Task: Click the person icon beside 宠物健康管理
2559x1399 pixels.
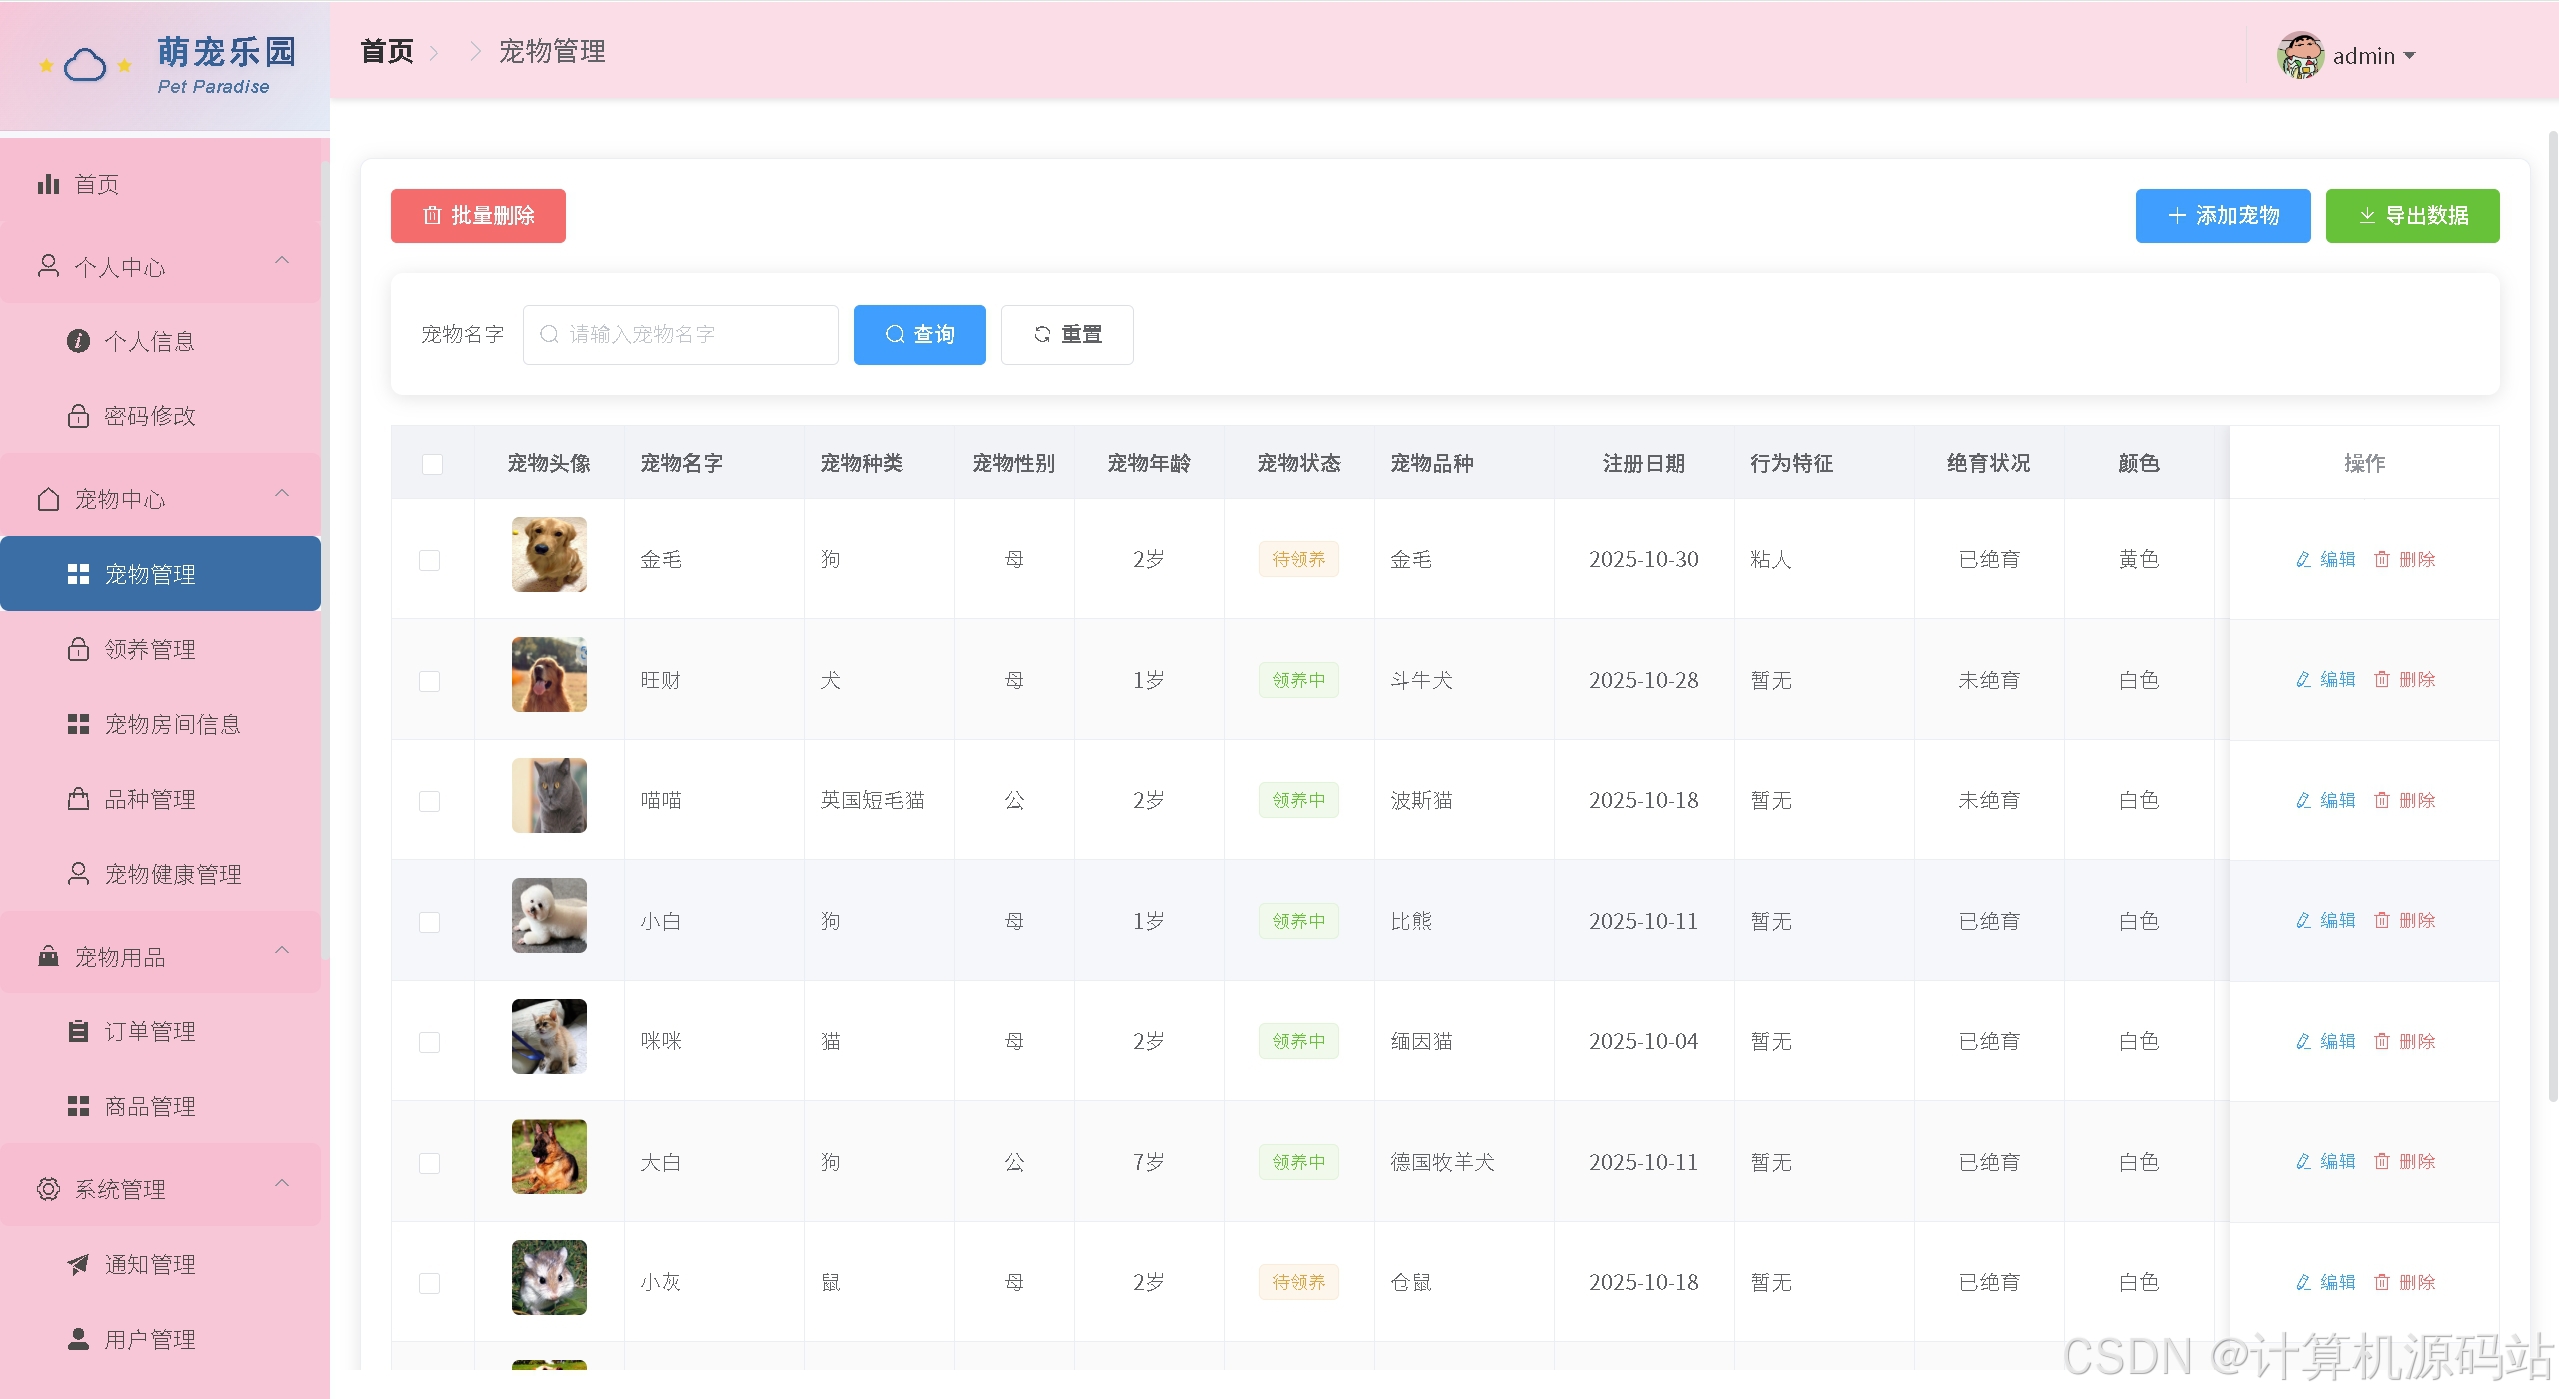Action: [x=78, y=874]
